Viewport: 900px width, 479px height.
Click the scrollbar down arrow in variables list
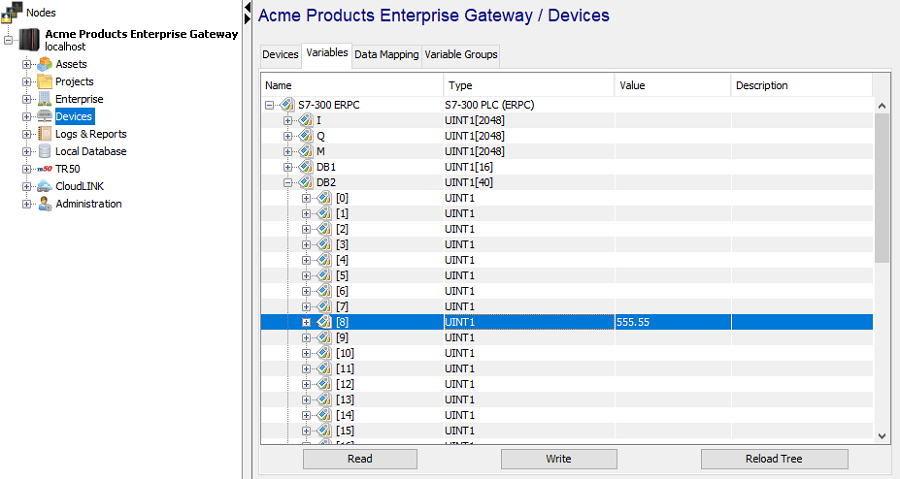pos(882,436)
